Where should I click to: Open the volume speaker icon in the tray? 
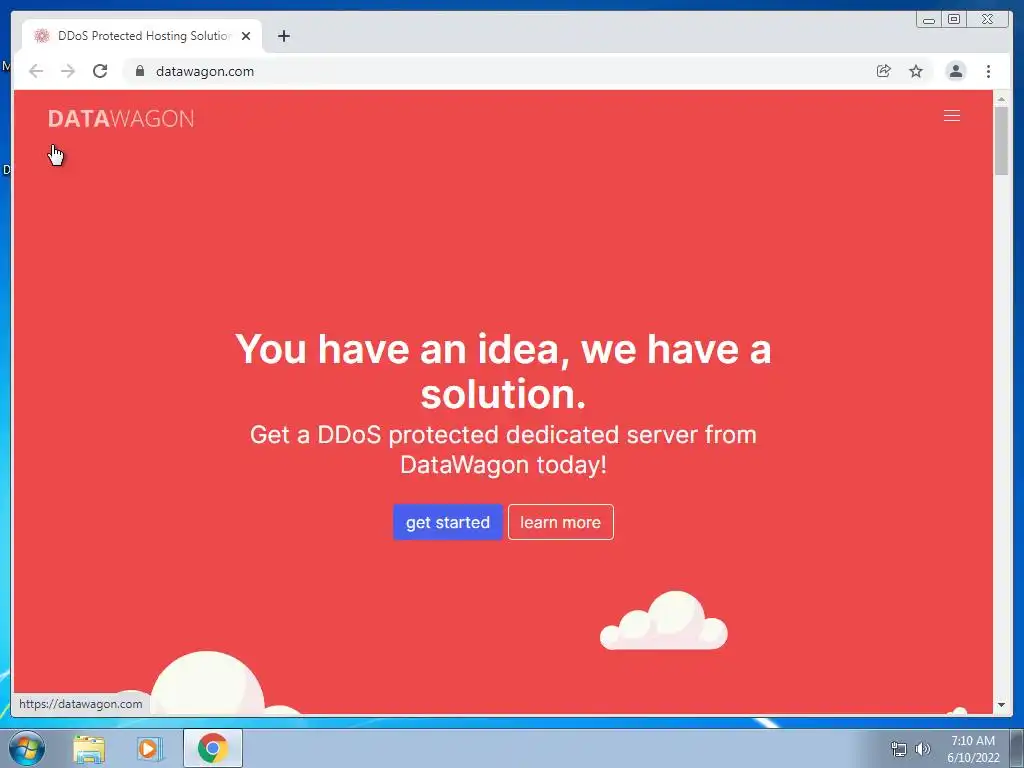(922, 749)
